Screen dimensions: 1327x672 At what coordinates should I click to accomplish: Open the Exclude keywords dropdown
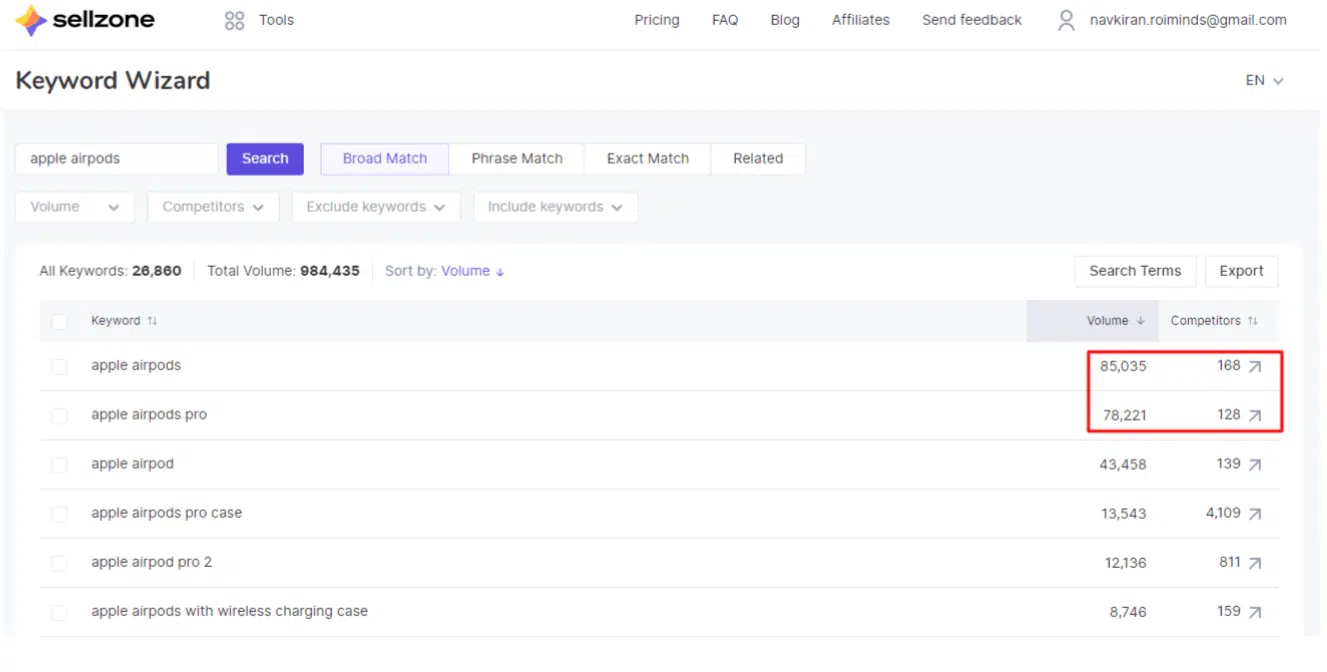(376, 207)
